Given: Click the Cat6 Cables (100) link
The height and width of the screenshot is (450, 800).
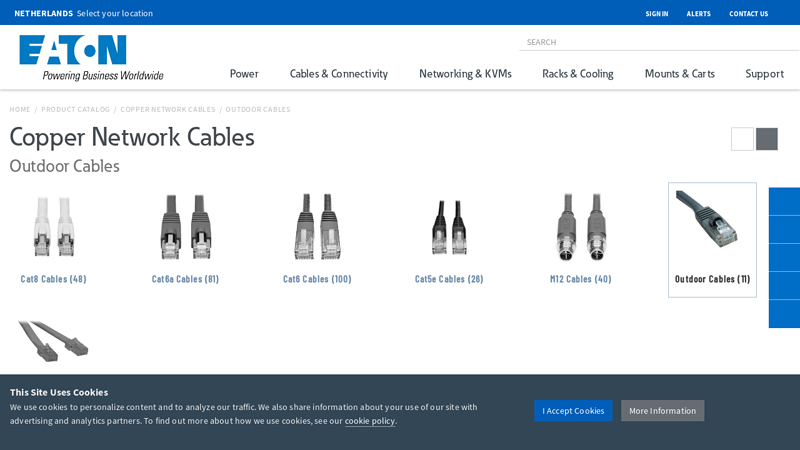Looking at the screenshot, I should coord(317,279).
